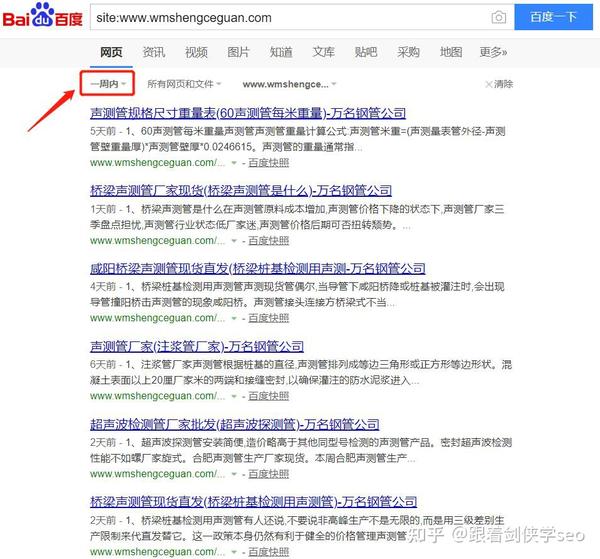Click green URL under 声测管规格尺寸重量表 result
600x559 pixels.
pos(158,163)
